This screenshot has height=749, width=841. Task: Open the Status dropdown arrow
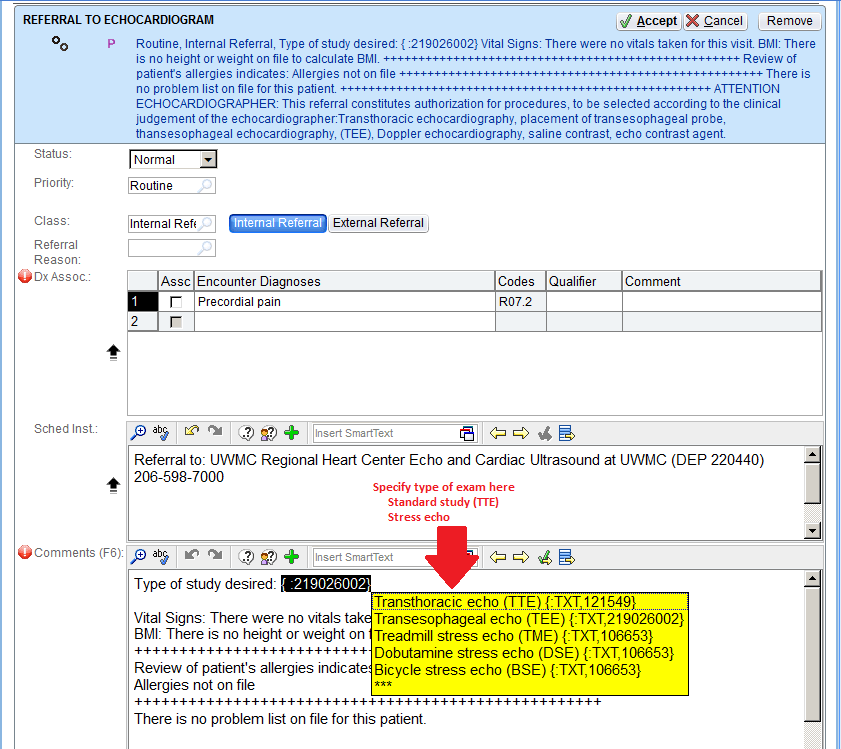208,159
